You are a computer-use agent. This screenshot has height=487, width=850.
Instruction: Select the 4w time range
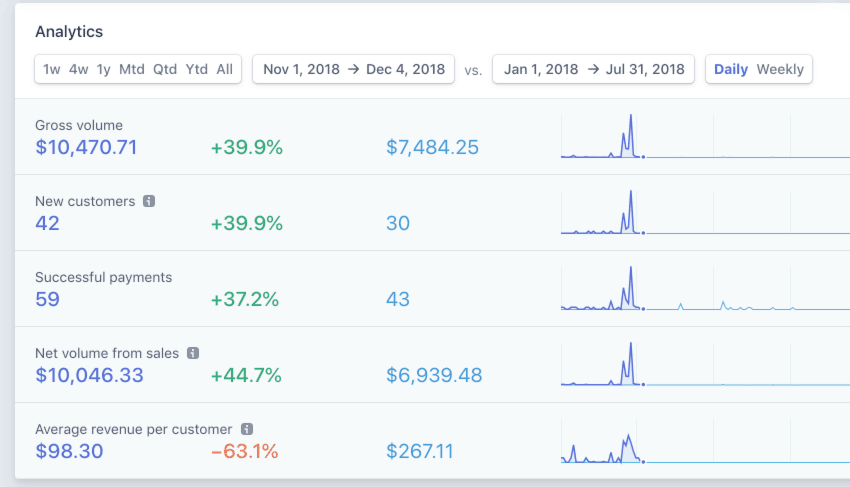click(79, 69)
